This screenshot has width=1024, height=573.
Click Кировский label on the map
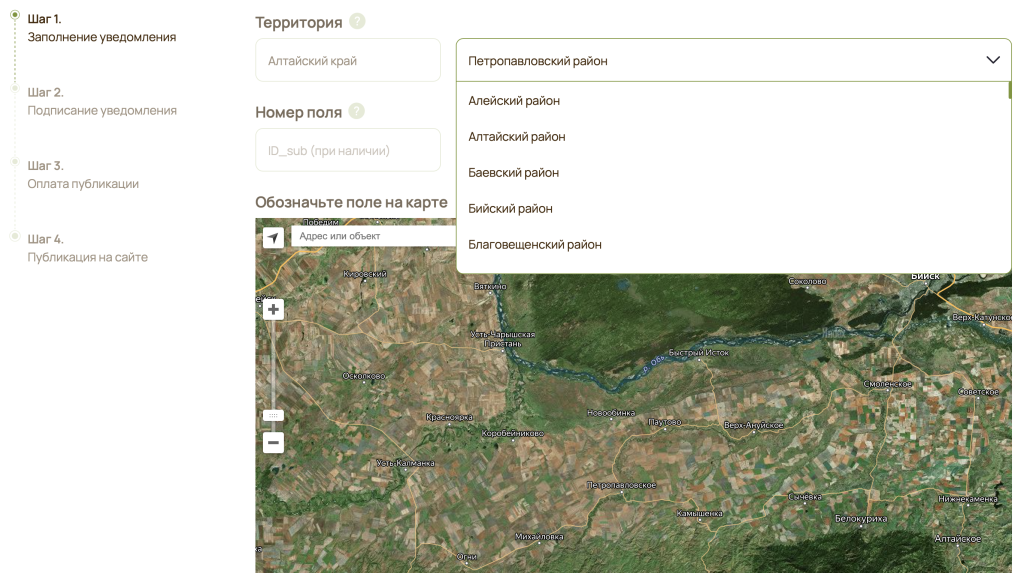tap(365, 274)
